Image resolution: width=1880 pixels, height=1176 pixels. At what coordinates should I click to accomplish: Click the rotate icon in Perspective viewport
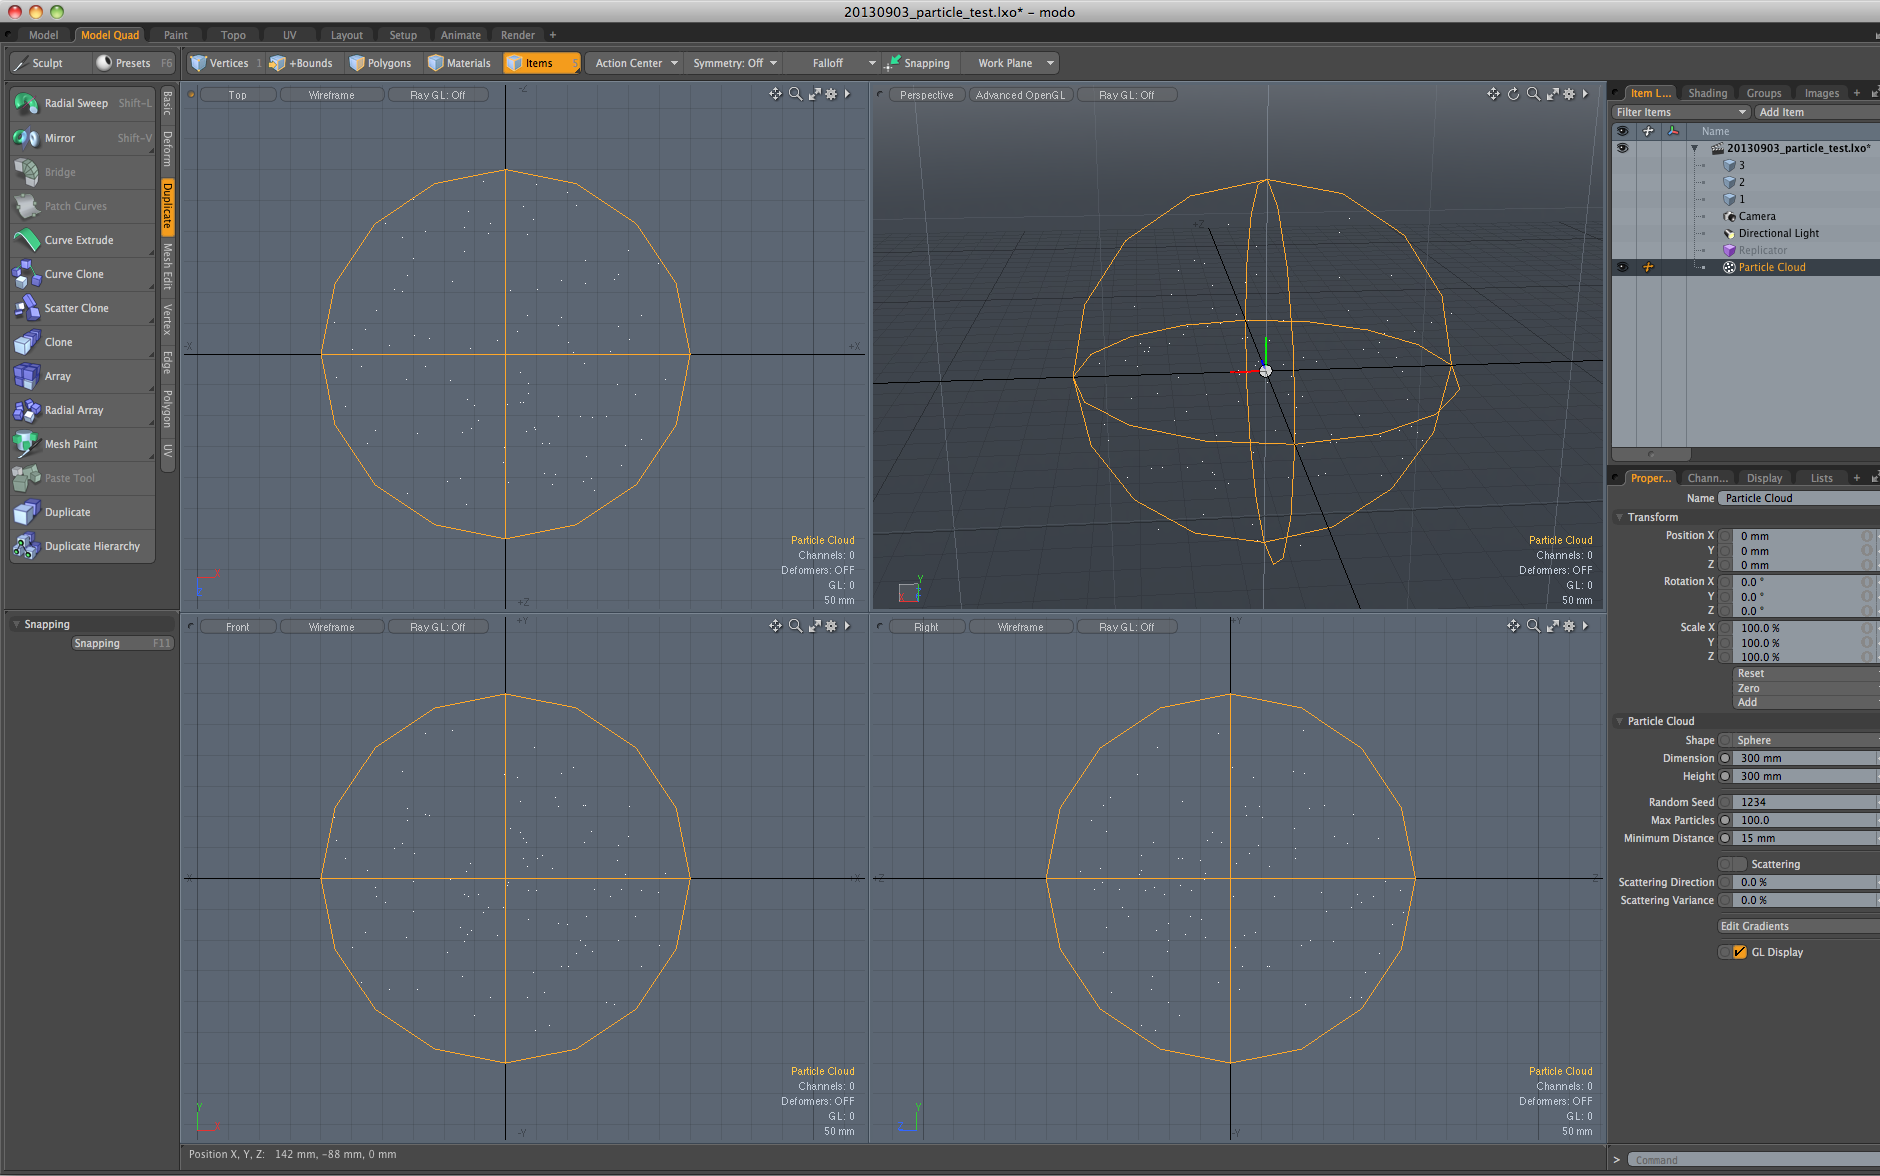click(1513, 94)
